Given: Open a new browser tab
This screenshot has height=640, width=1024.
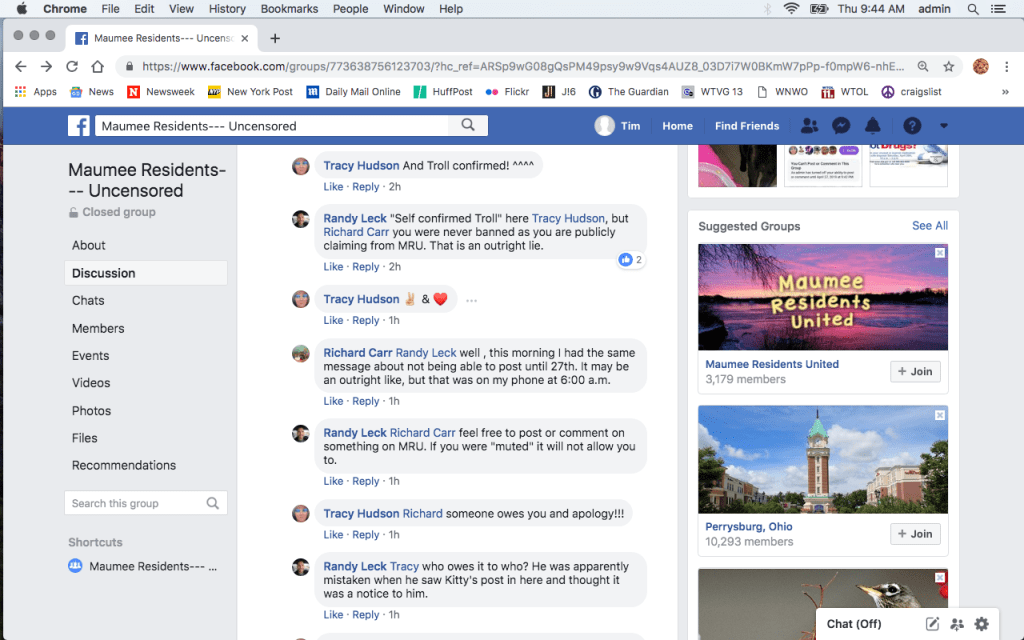Looking at the screenshot, I should click(275, 39).
